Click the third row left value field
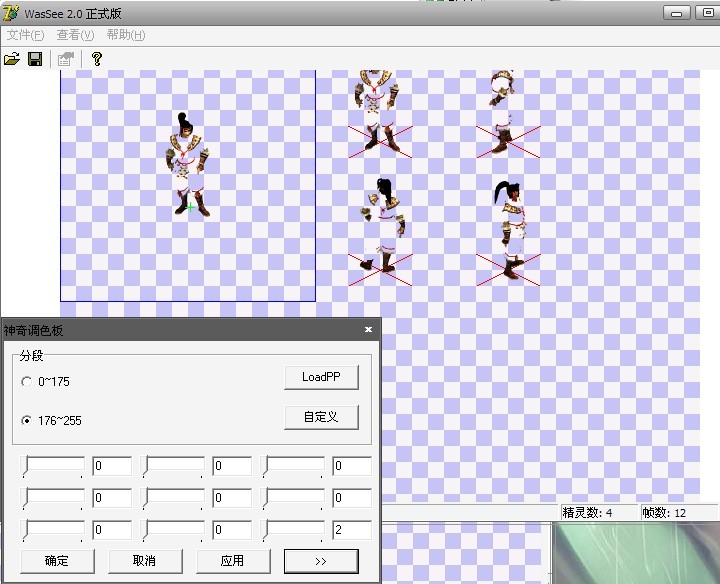720x584 pixels. (x=112, y=530)
